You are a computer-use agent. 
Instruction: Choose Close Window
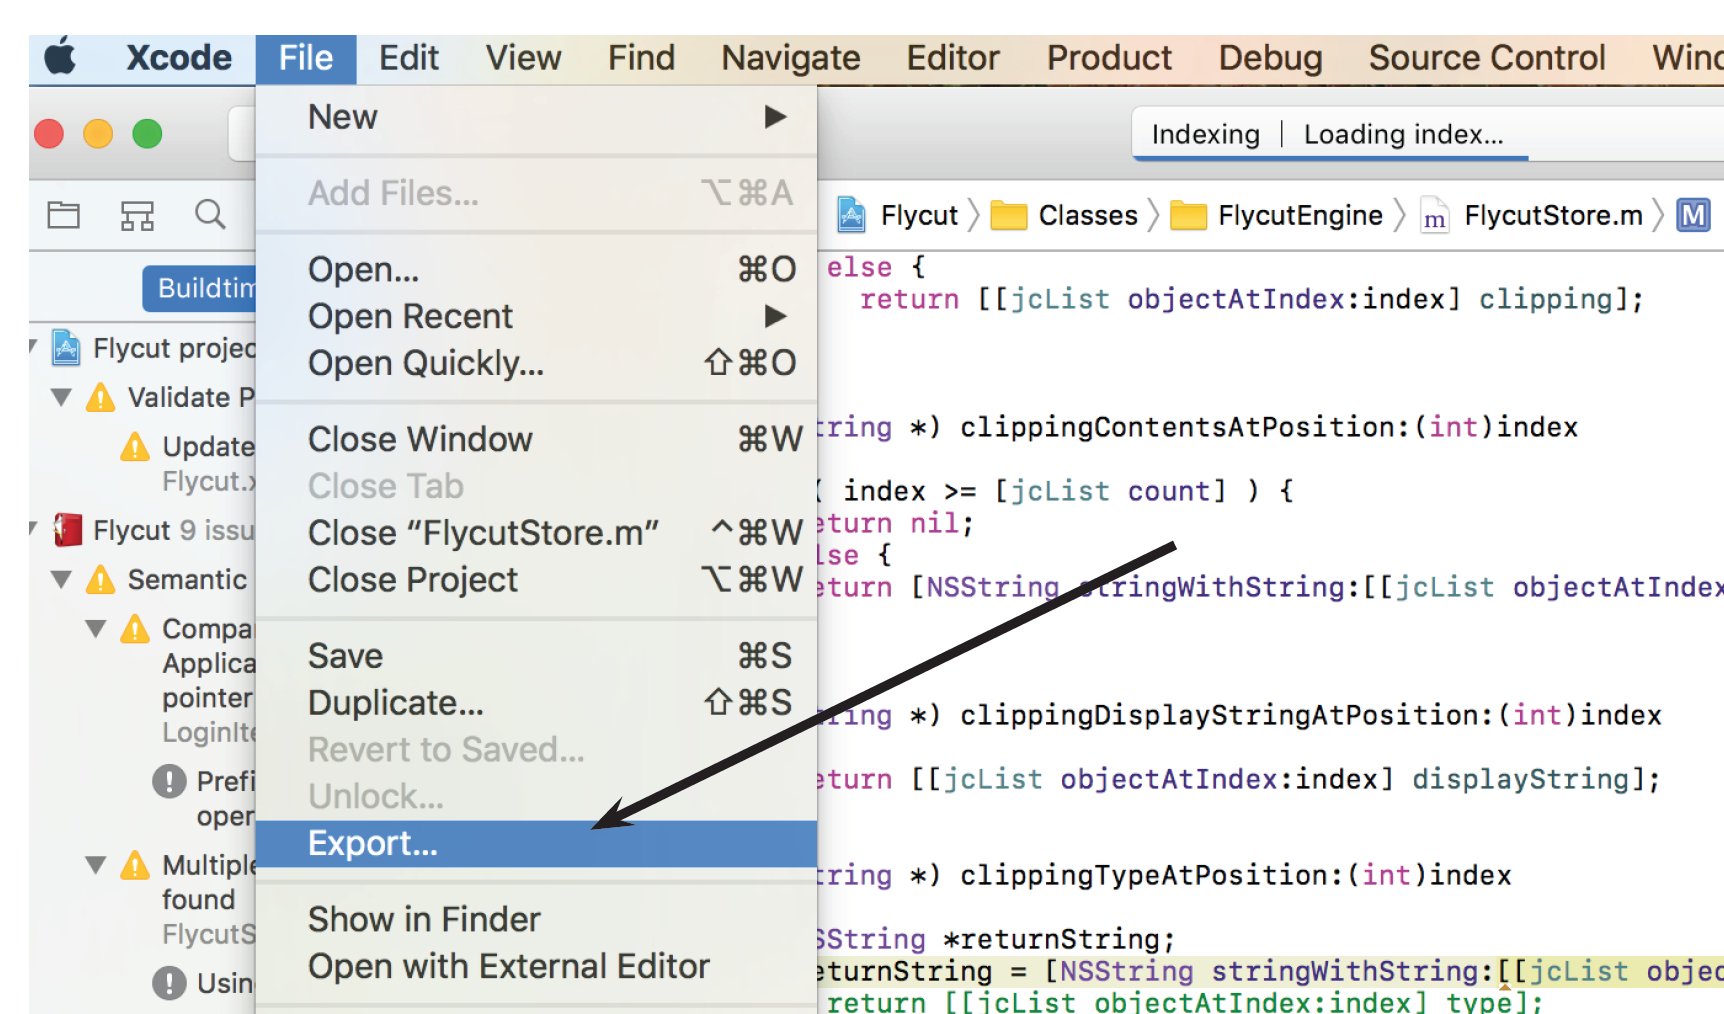(x=536, y=439)
